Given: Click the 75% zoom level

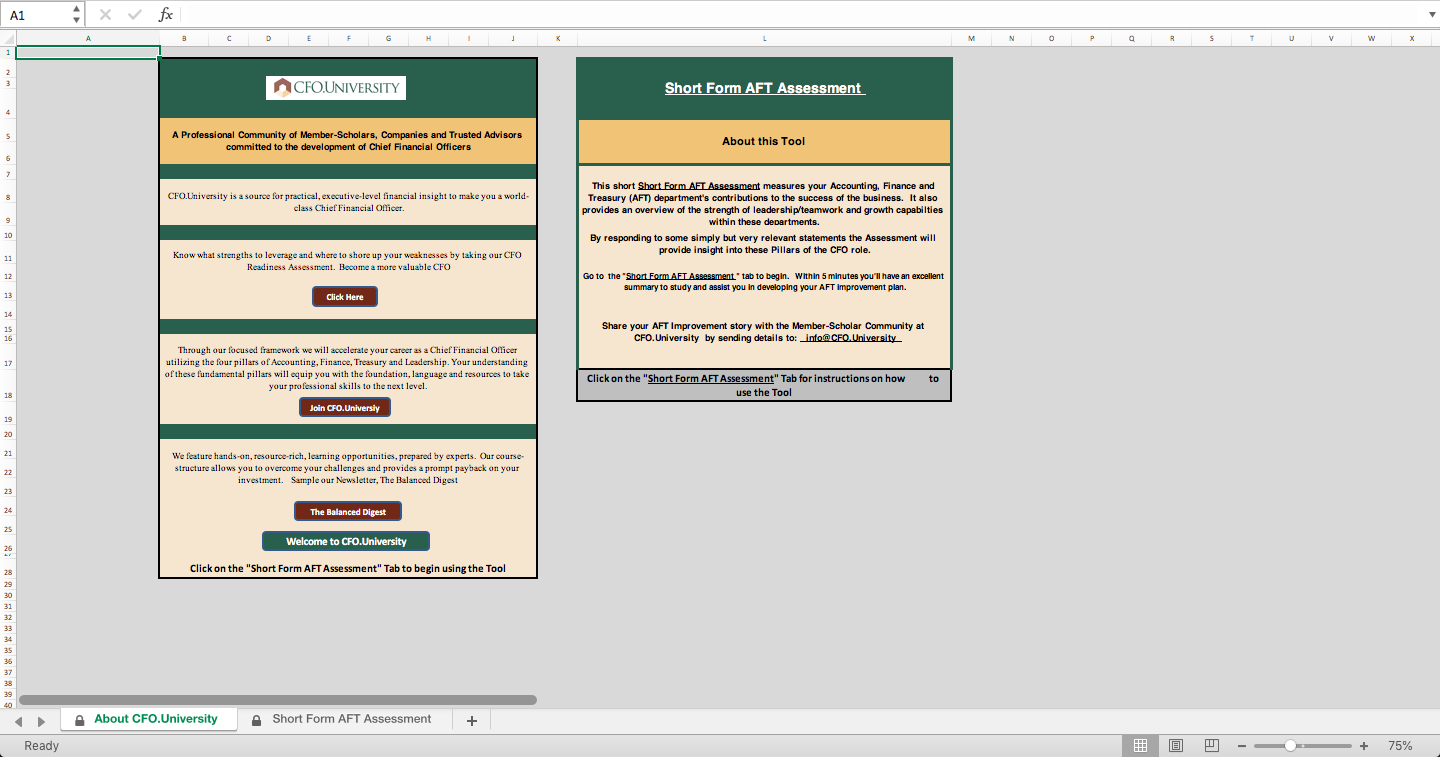Looking at the screenshot, I should click(x=1400, y=746).
